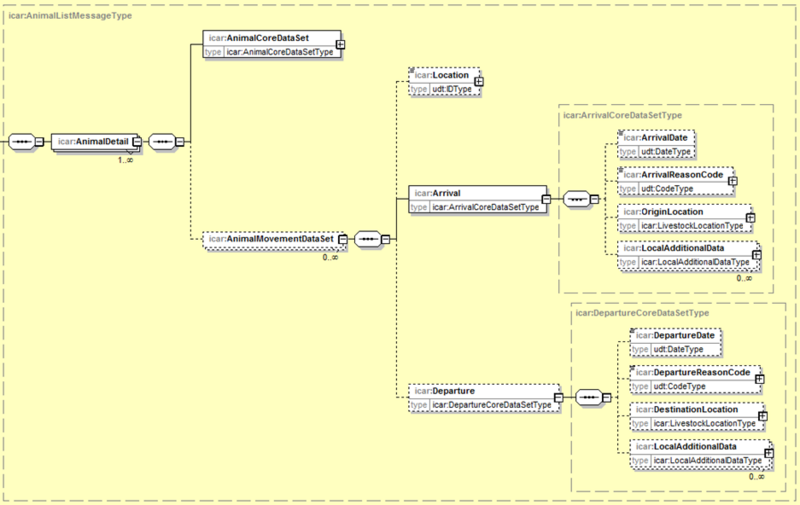Click udt:CodeType under ArrivalReasonCode
The height and width of the screenshot is (505, 800).
(x=667, y=189)
